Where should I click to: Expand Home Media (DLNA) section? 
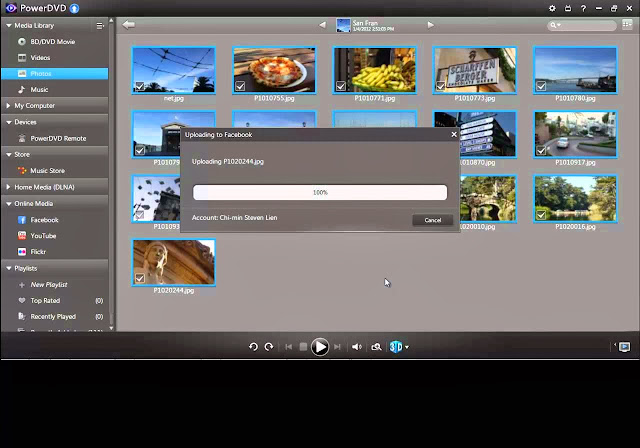[x=9, y=187]
